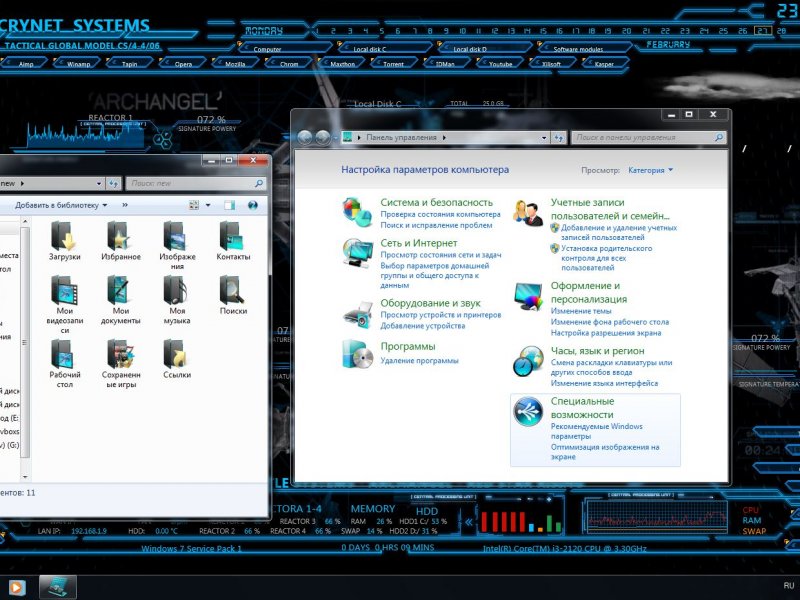
Task: Open the Загрузки folder icon
Action: (64, 236)
